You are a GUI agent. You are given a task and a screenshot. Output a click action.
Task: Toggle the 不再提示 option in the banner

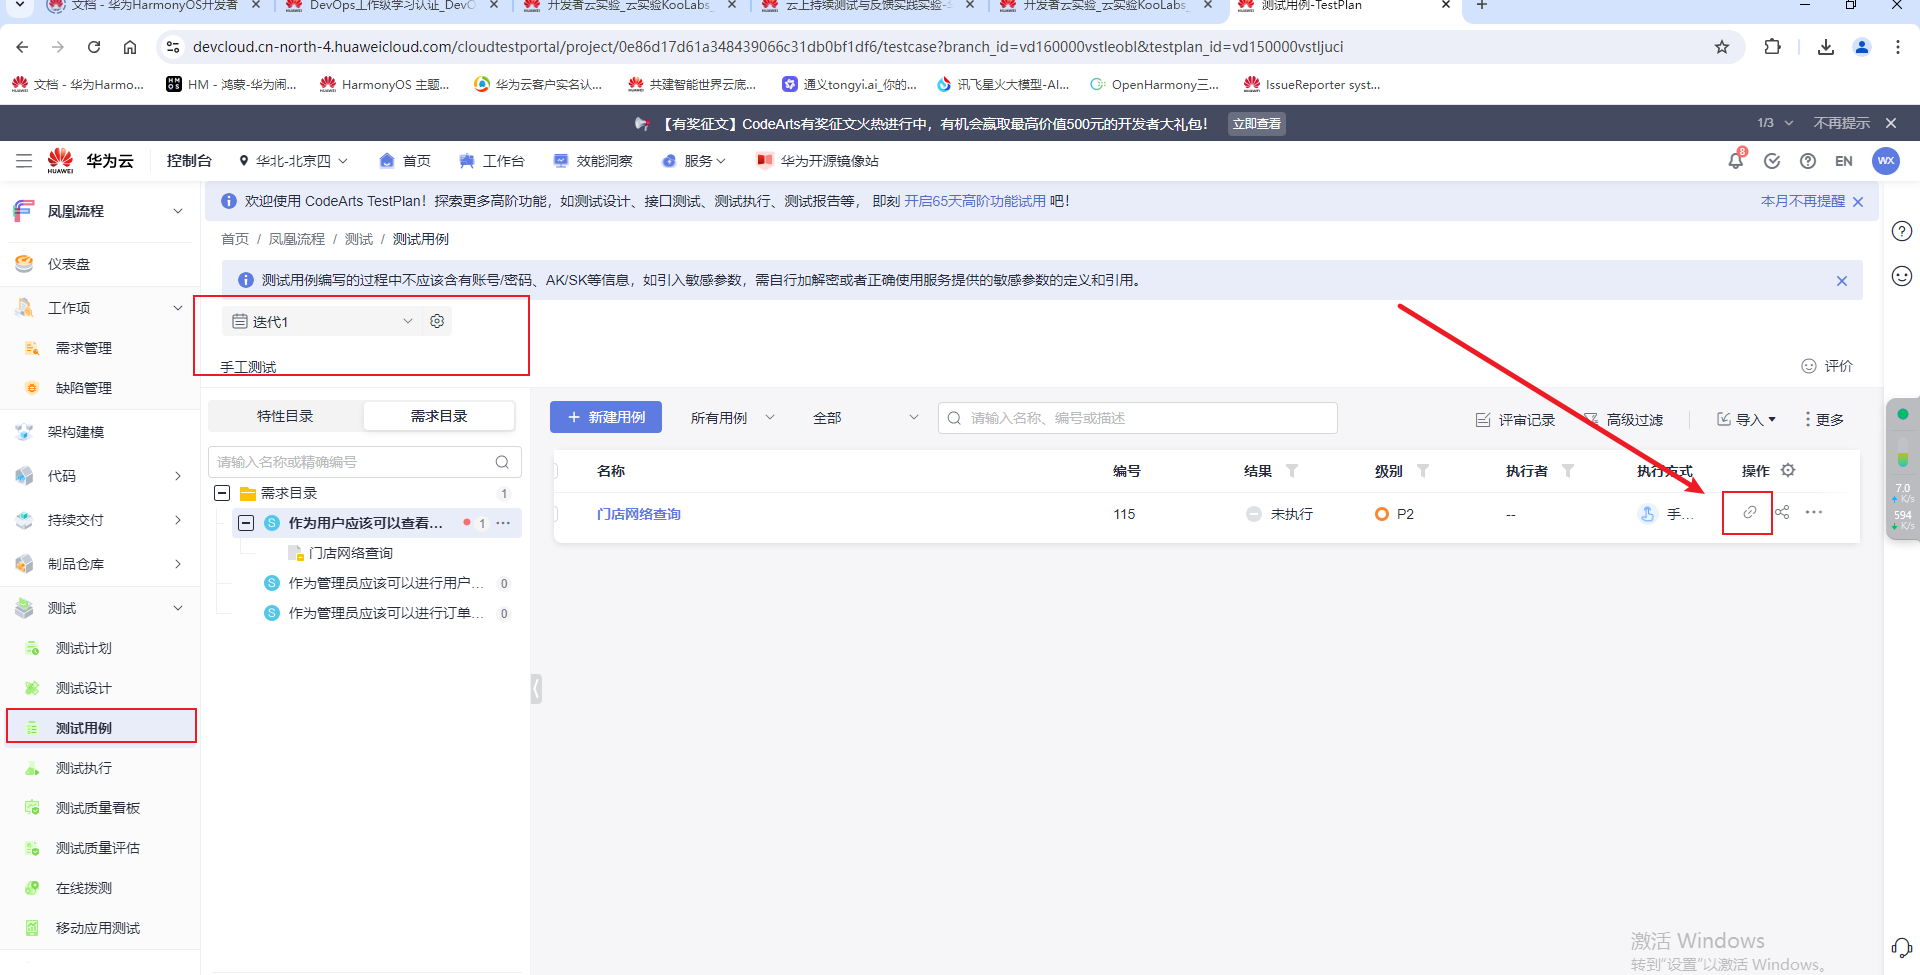[x=1841, y=122]
